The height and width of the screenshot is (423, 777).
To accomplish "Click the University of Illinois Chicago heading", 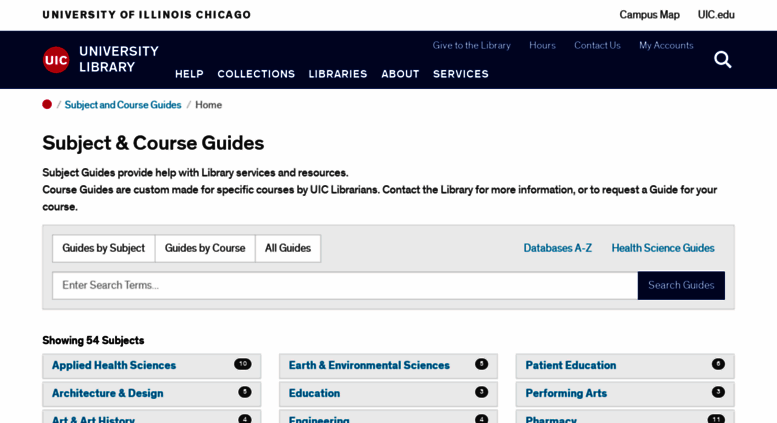I will [x=147, y=15].
